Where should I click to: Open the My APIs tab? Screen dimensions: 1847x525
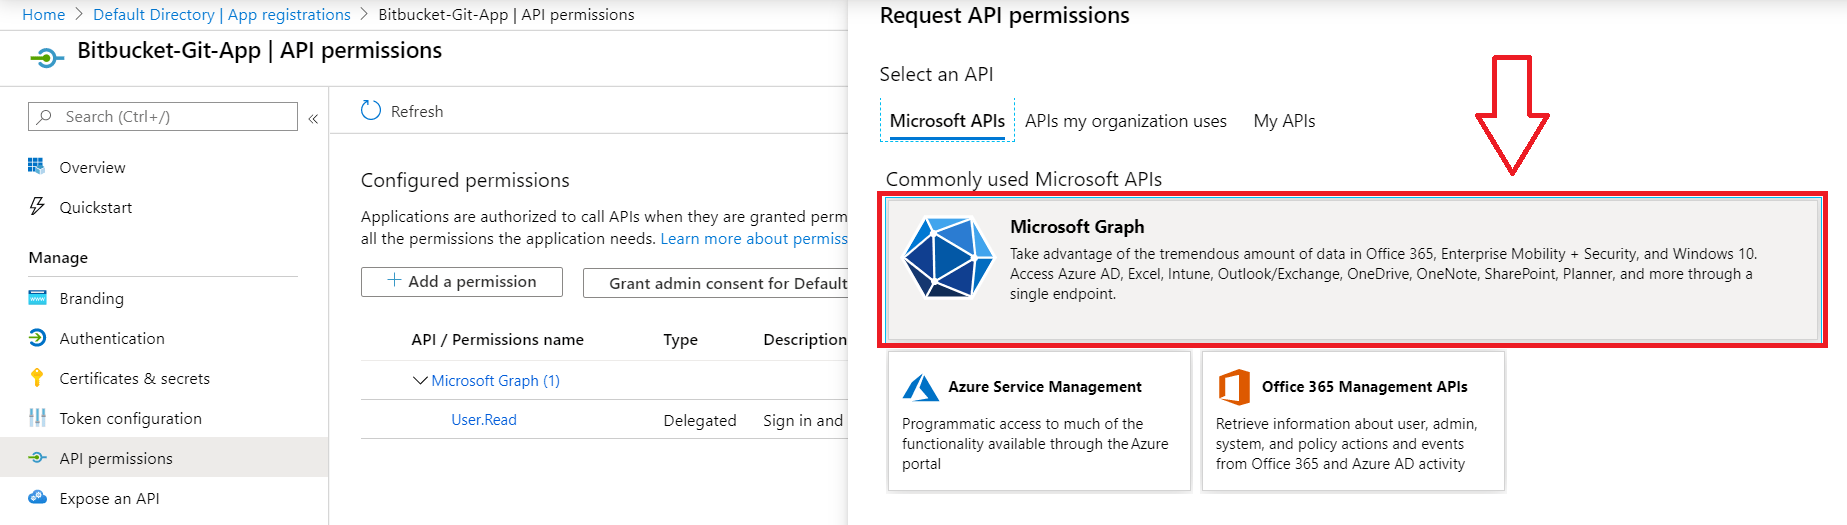(x=1284, y=121)
